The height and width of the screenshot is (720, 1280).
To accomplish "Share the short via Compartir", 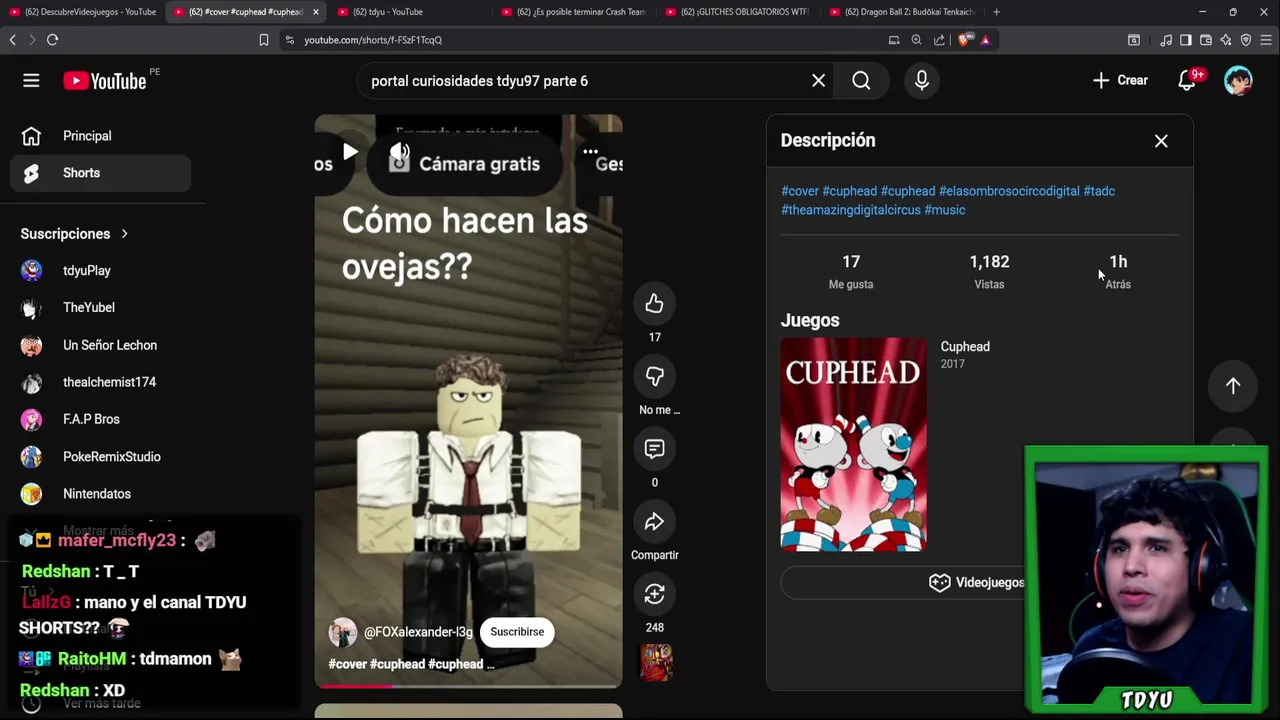I will click(654, 522).
